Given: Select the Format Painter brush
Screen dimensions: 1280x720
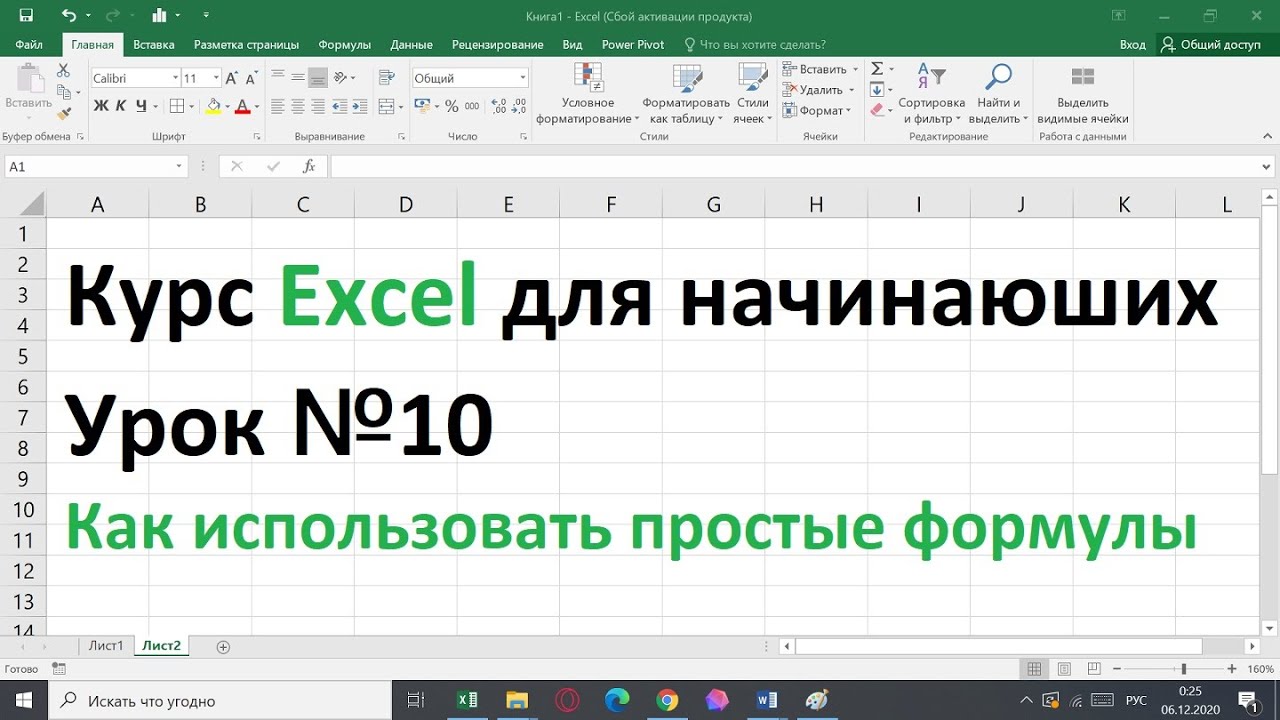Looking at the screenshot, I should point(63,114).
